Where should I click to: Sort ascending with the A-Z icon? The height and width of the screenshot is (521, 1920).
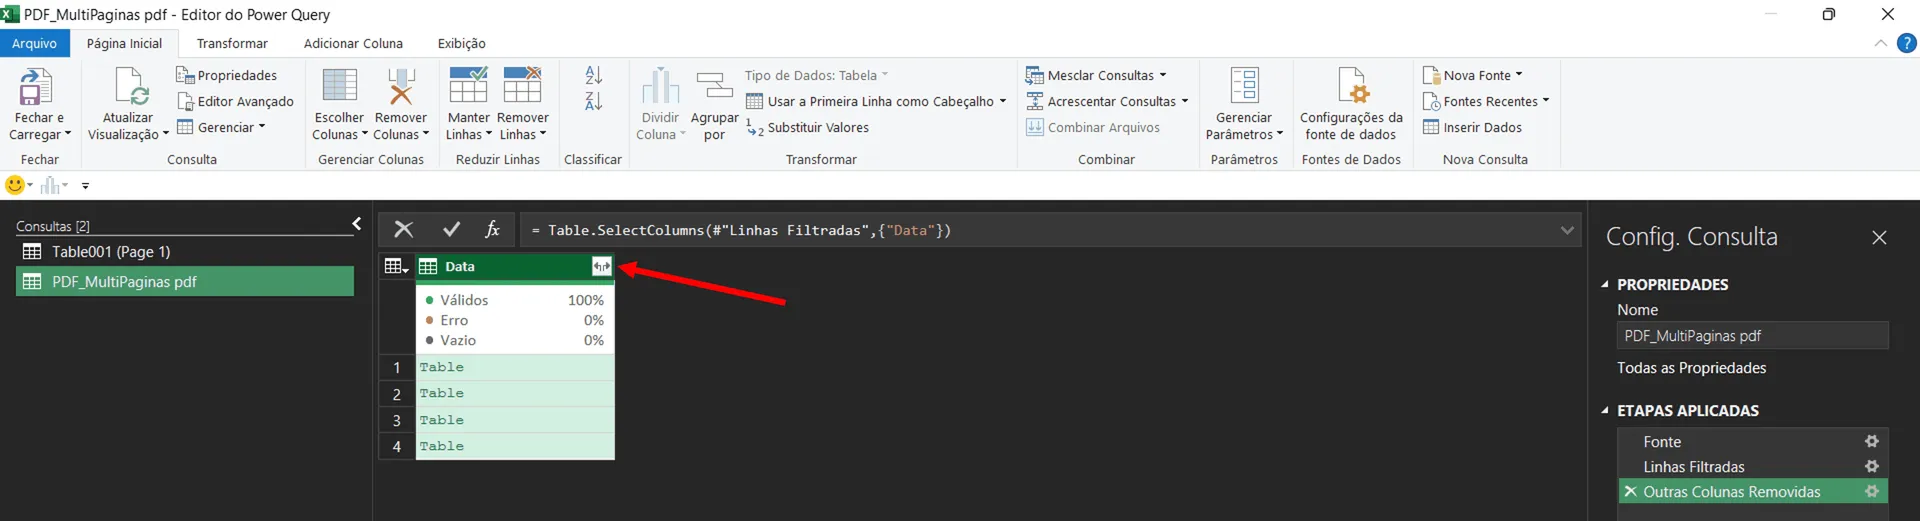(x=594, y=75)
